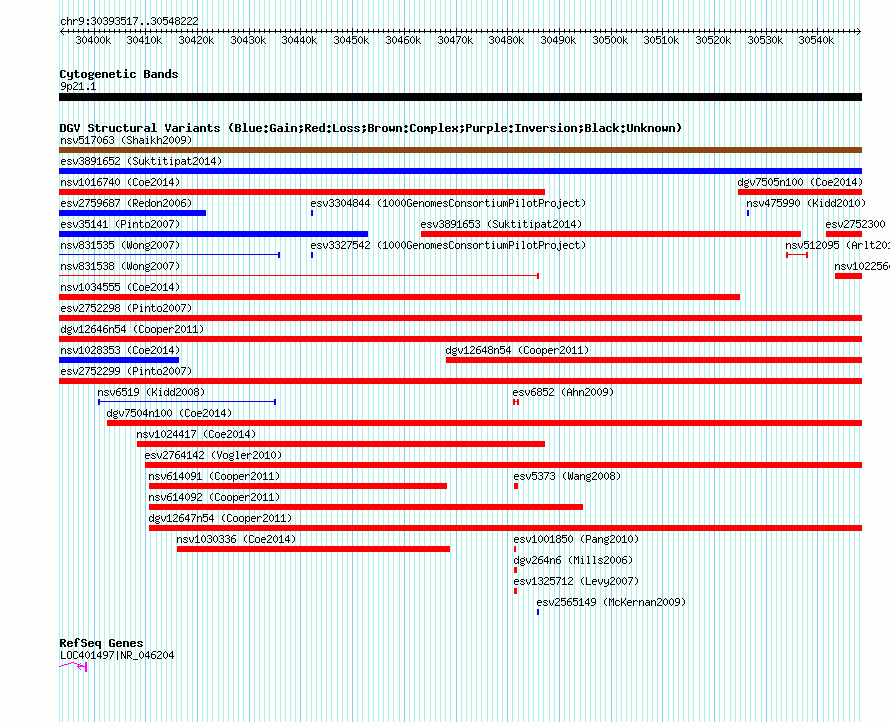Click the red esv3891653 loss bar
The height and width of the screenshot is (722, 890).
coord(611,234)
